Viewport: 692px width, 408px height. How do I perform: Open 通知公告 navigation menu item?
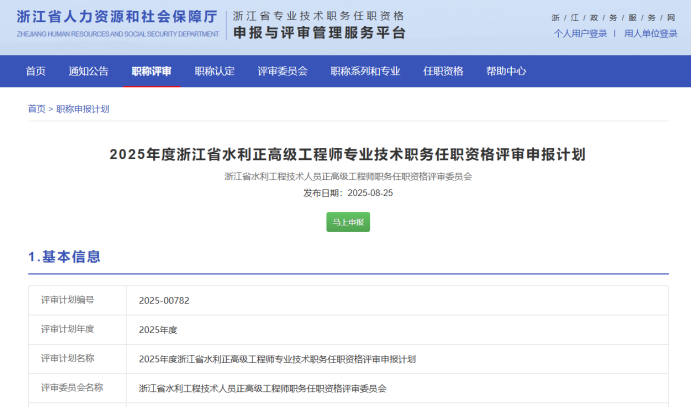[88, 71]
